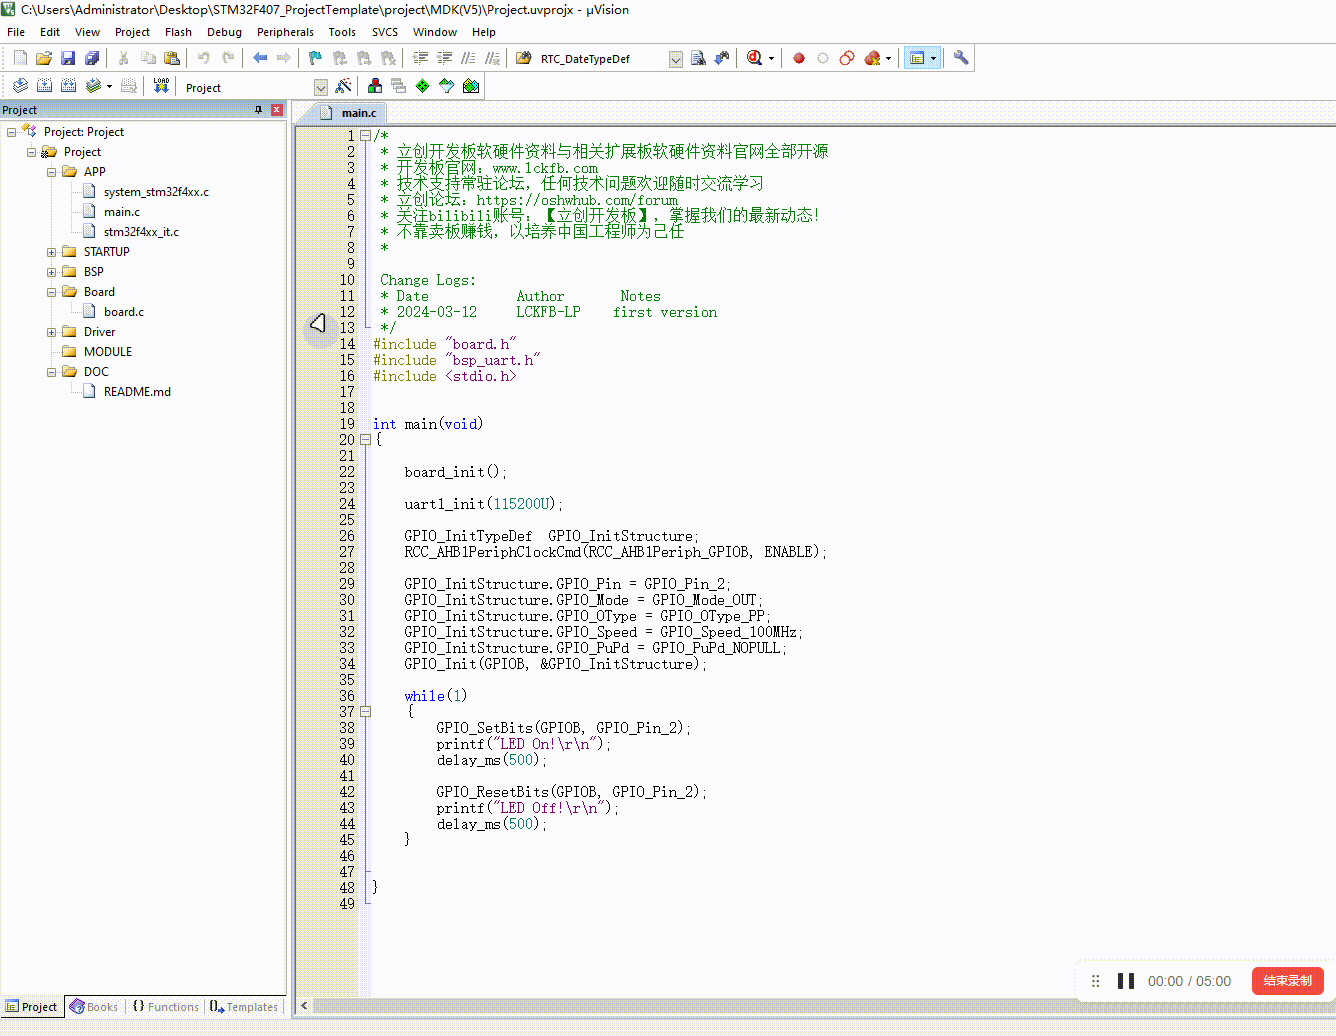The width and height of the screenshot is (1336, 1036).
Task: Insert breakpoint using the red dot icon
Action: tap(799, 58)
